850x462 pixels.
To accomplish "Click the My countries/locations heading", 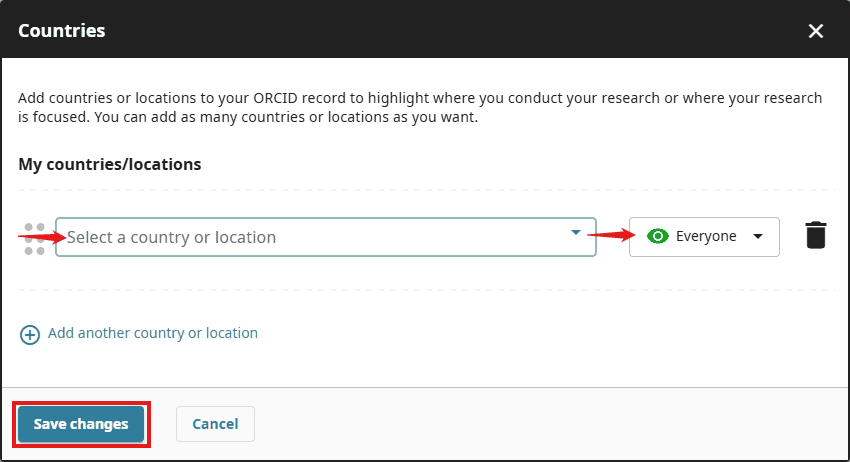I will [110, 164].
